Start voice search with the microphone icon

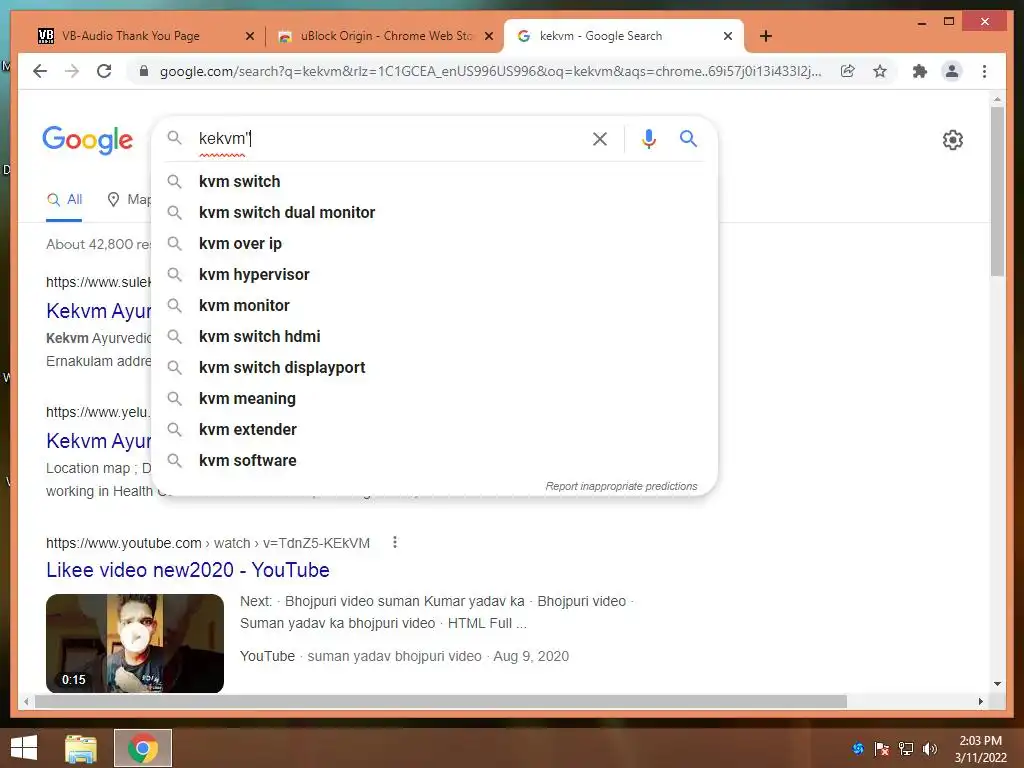point(648,138)
